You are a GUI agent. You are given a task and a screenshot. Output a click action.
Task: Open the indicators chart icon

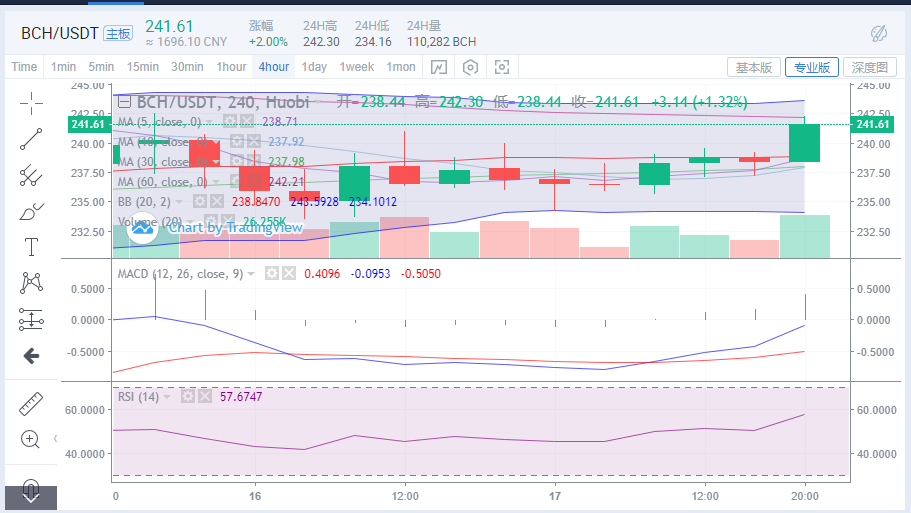439,67
